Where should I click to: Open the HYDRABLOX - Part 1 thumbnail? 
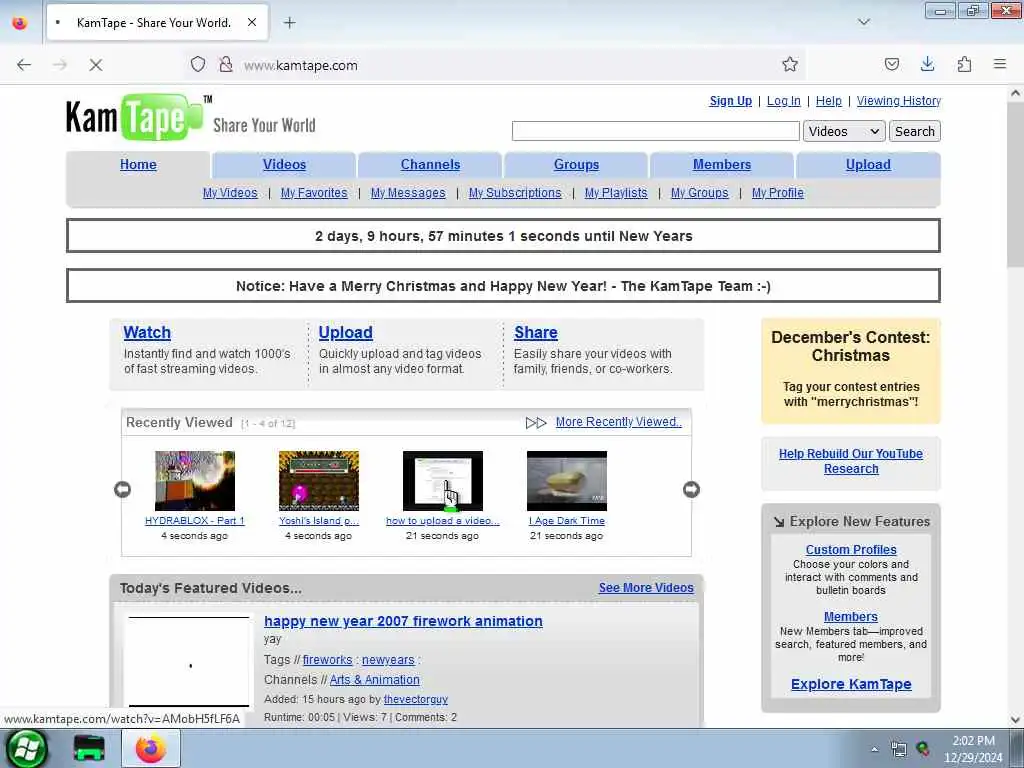[195, 481]
